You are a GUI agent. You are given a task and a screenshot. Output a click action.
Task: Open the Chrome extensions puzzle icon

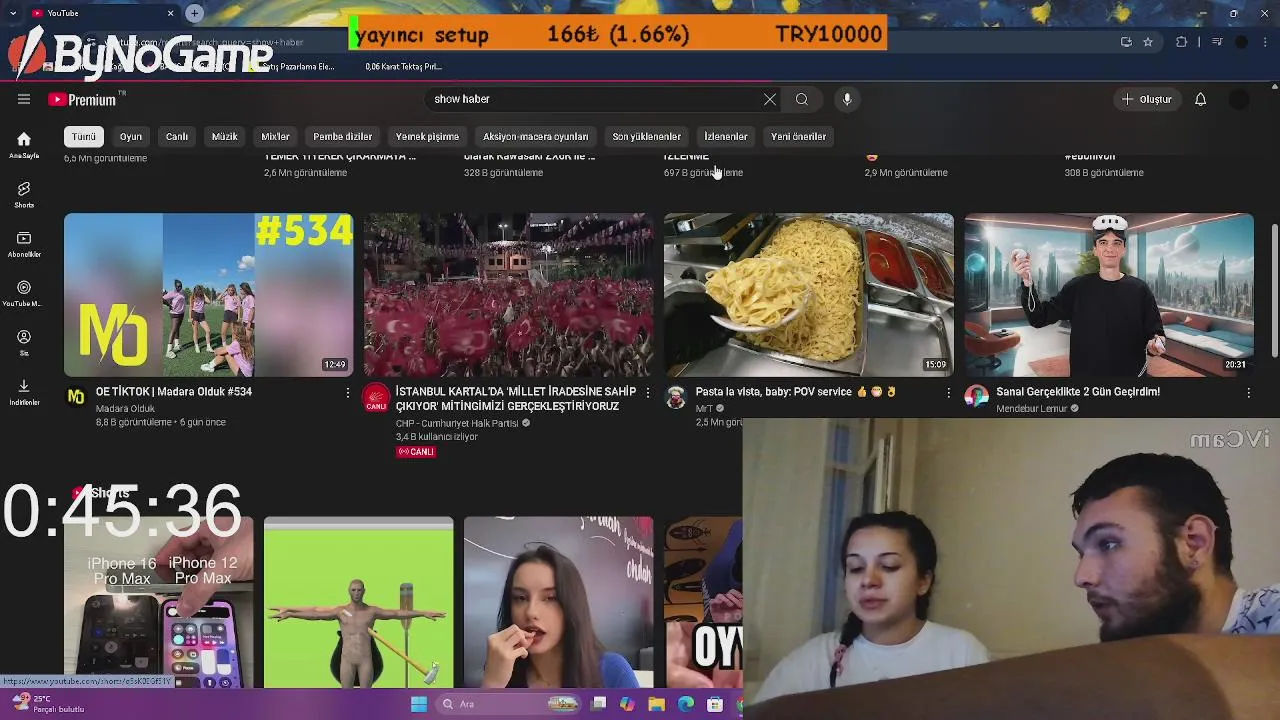tap(1182, 42)
